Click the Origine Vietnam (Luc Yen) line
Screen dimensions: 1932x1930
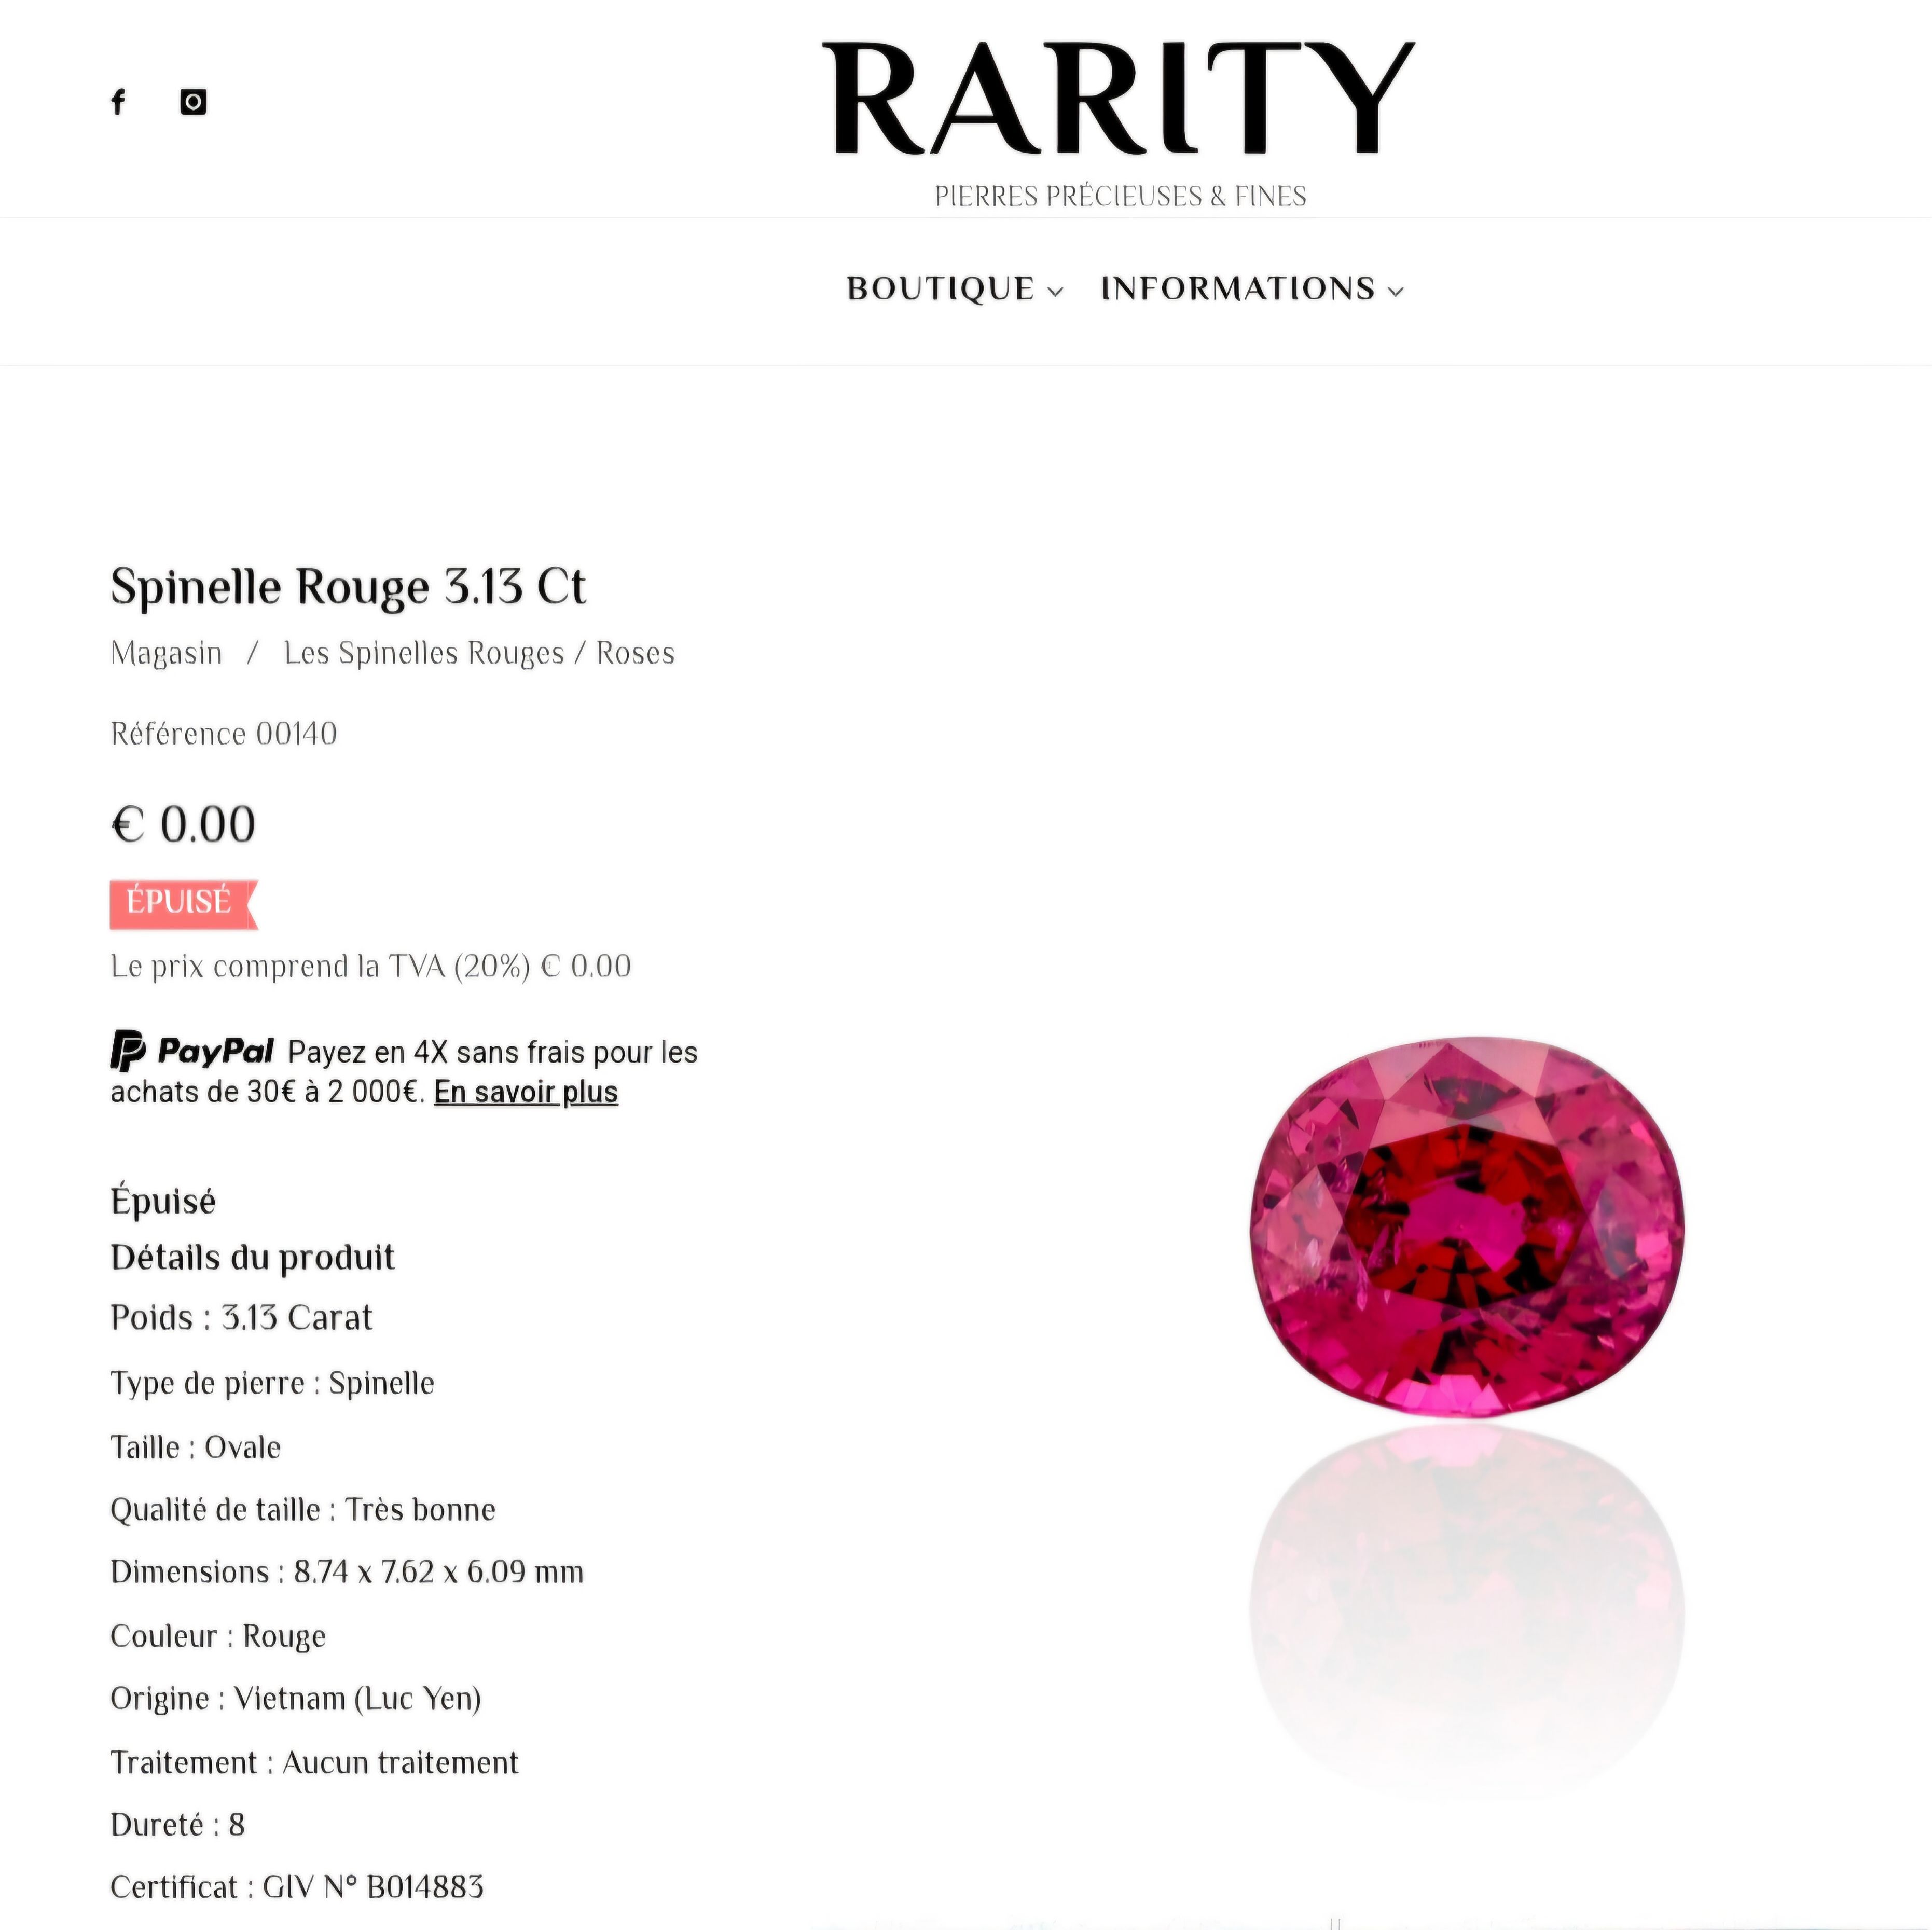click(296, 1698)
